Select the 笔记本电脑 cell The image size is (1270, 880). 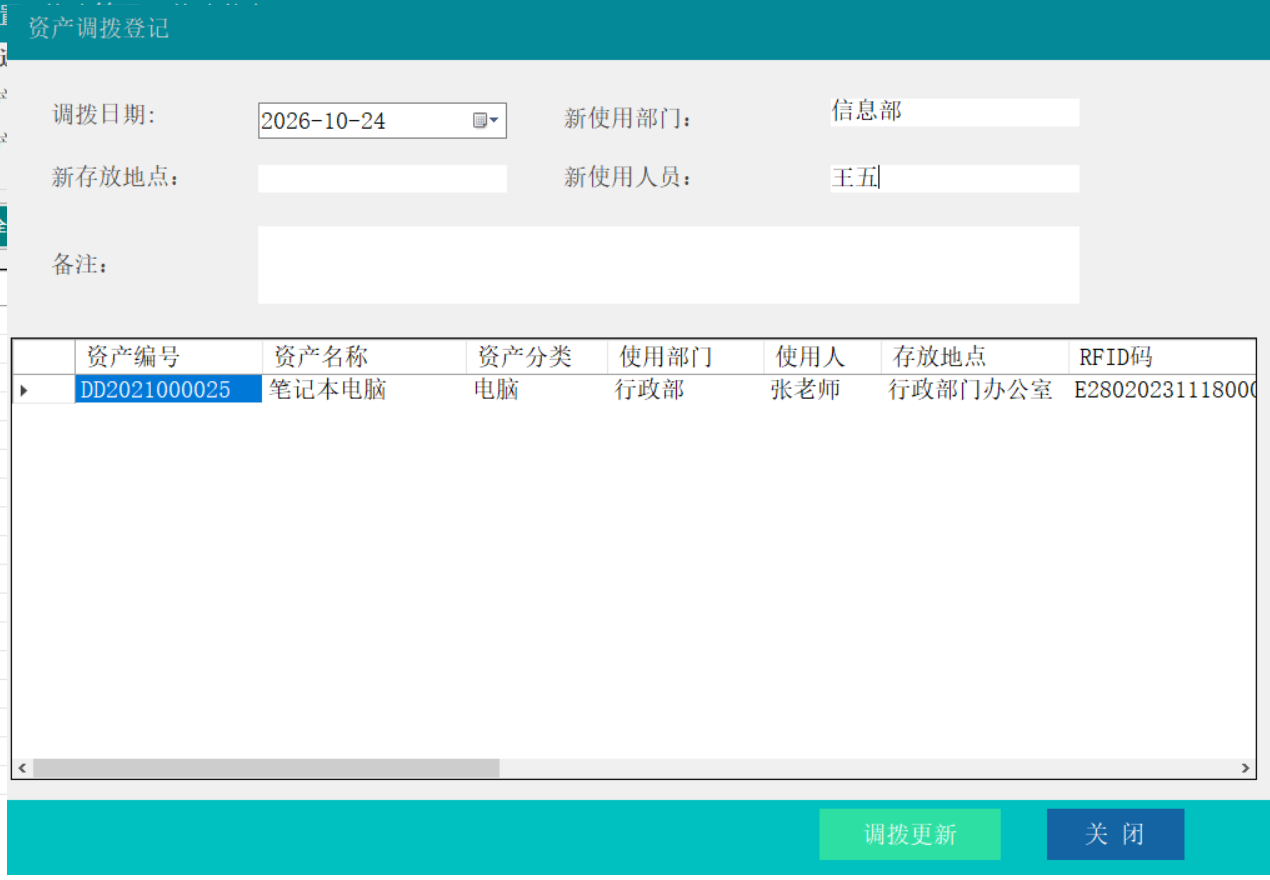(x=365, y=390)
